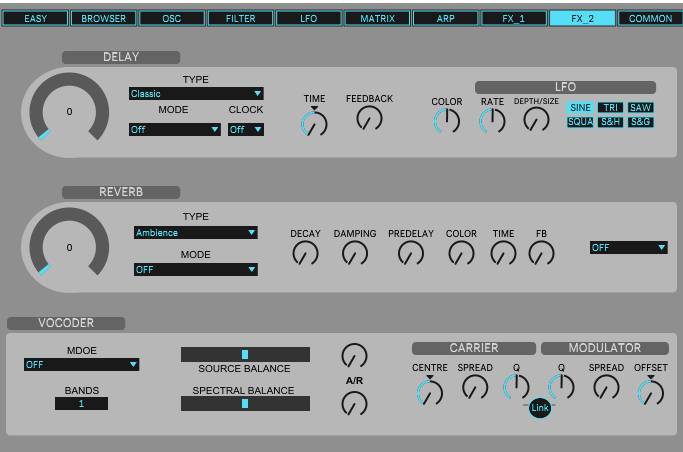Screen dimensions: 683x452
Task: Click the Reverb TIME knob
Action: 504,254
